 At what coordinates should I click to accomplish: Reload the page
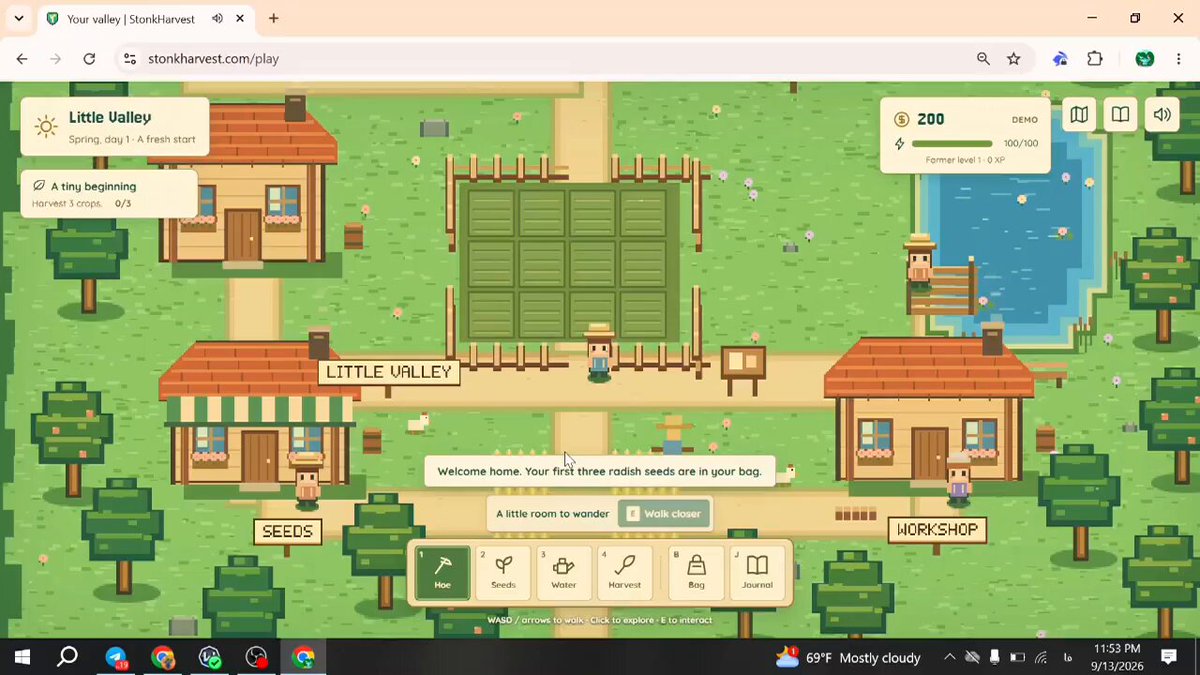[x=89, y=59]
